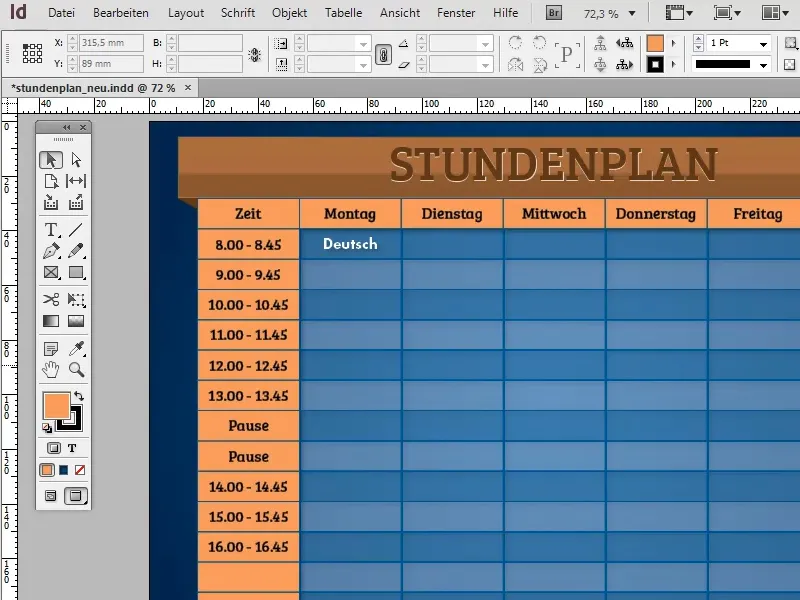Screen dimensions: 800x600
Task: Select the Content Placer tool
Action: (x=76, y=203)
